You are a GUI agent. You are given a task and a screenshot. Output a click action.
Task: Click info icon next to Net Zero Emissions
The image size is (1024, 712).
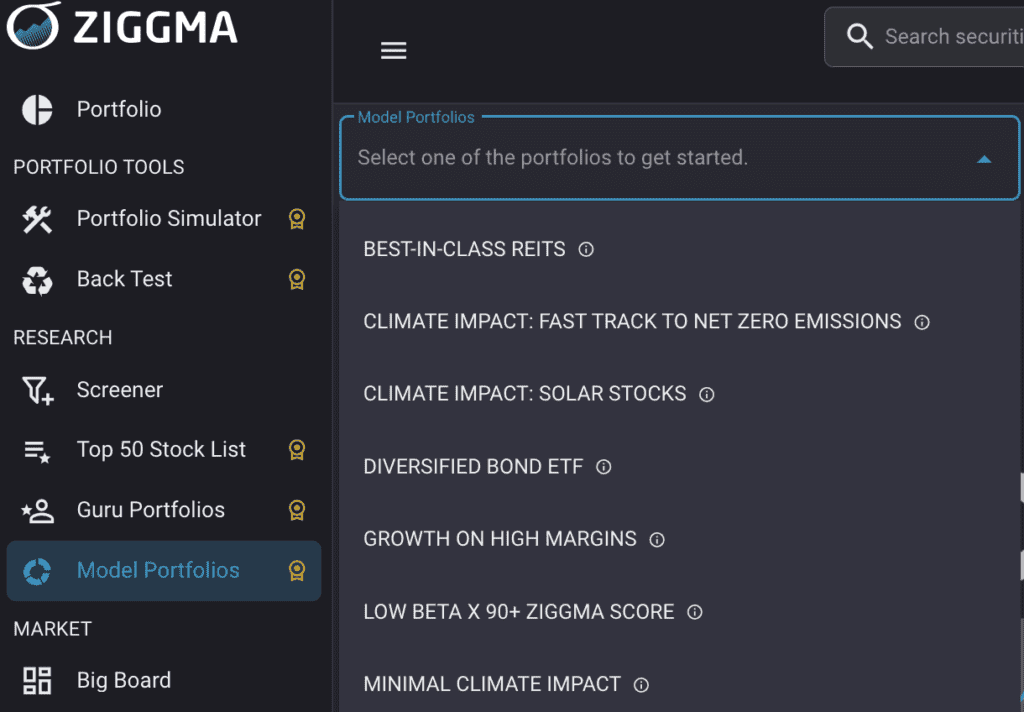coord(922,322)
